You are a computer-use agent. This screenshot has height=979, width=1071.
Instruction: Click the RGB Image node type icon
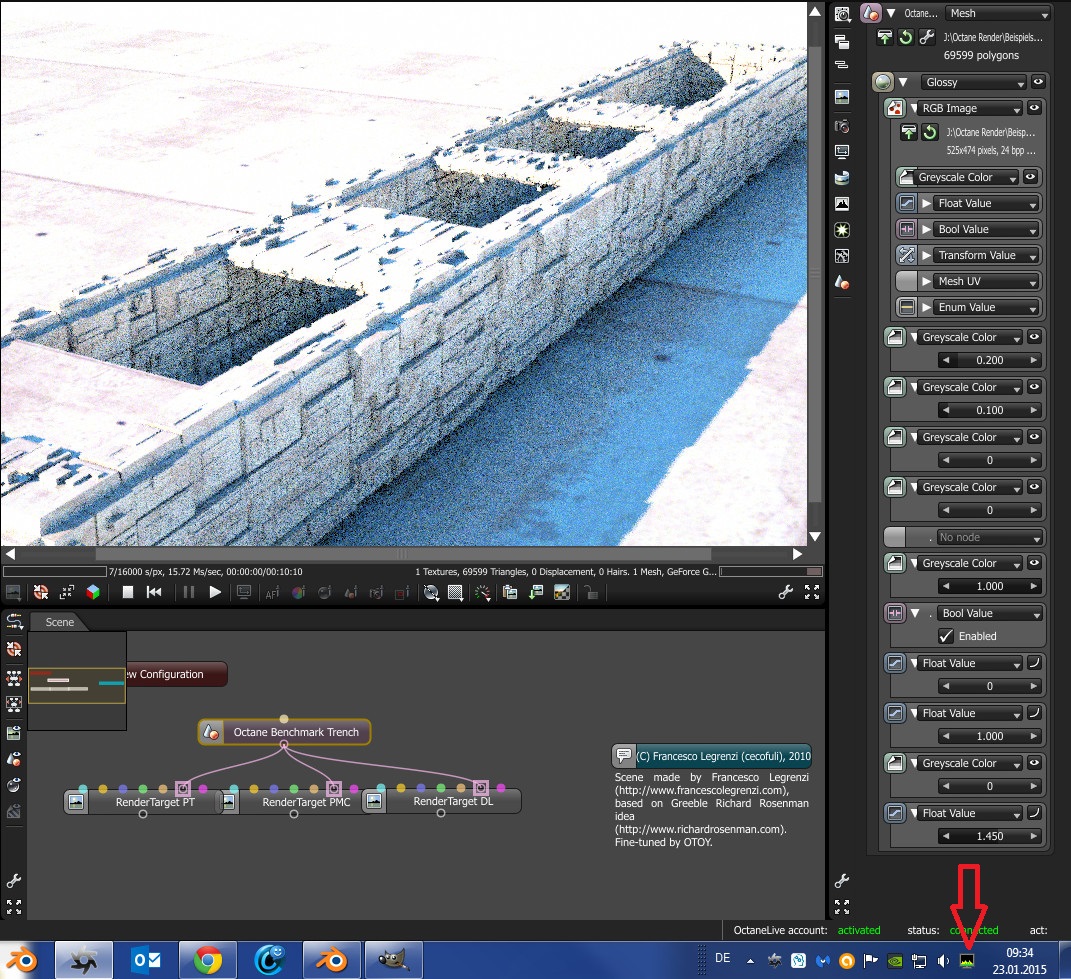[895, 108]
